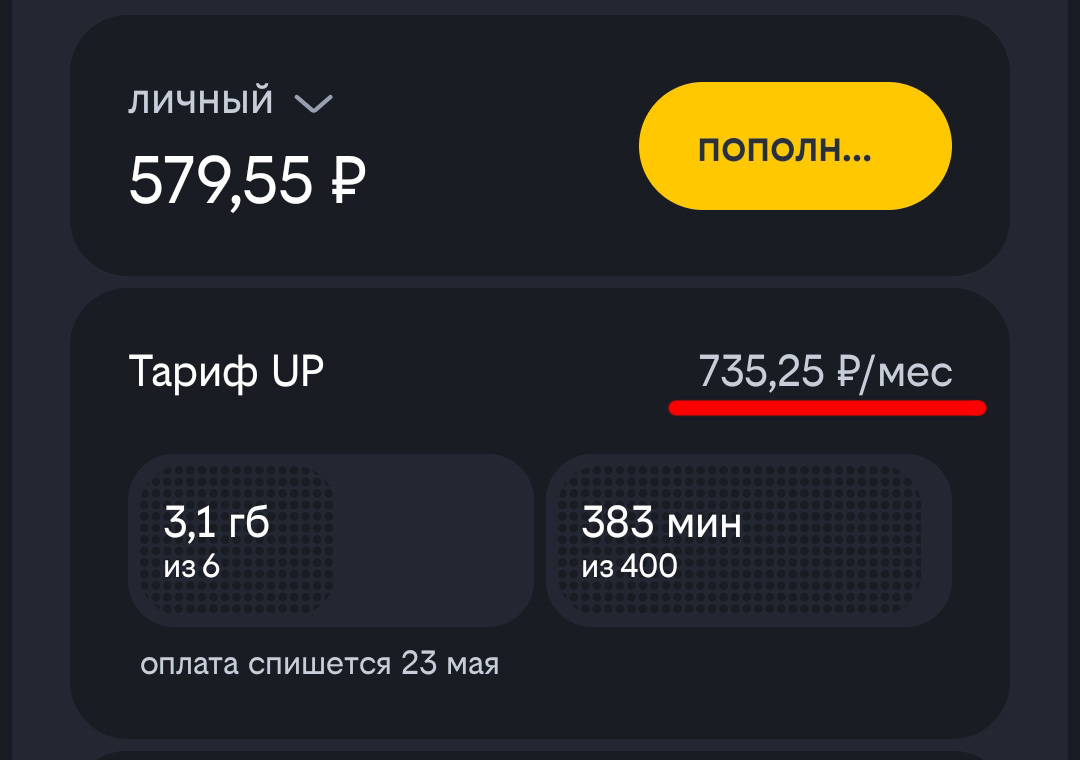This screenshot has width=1080, height=760.
Task: Click the 383 мин remaining minutes value
Action: (x=661, y=522)
